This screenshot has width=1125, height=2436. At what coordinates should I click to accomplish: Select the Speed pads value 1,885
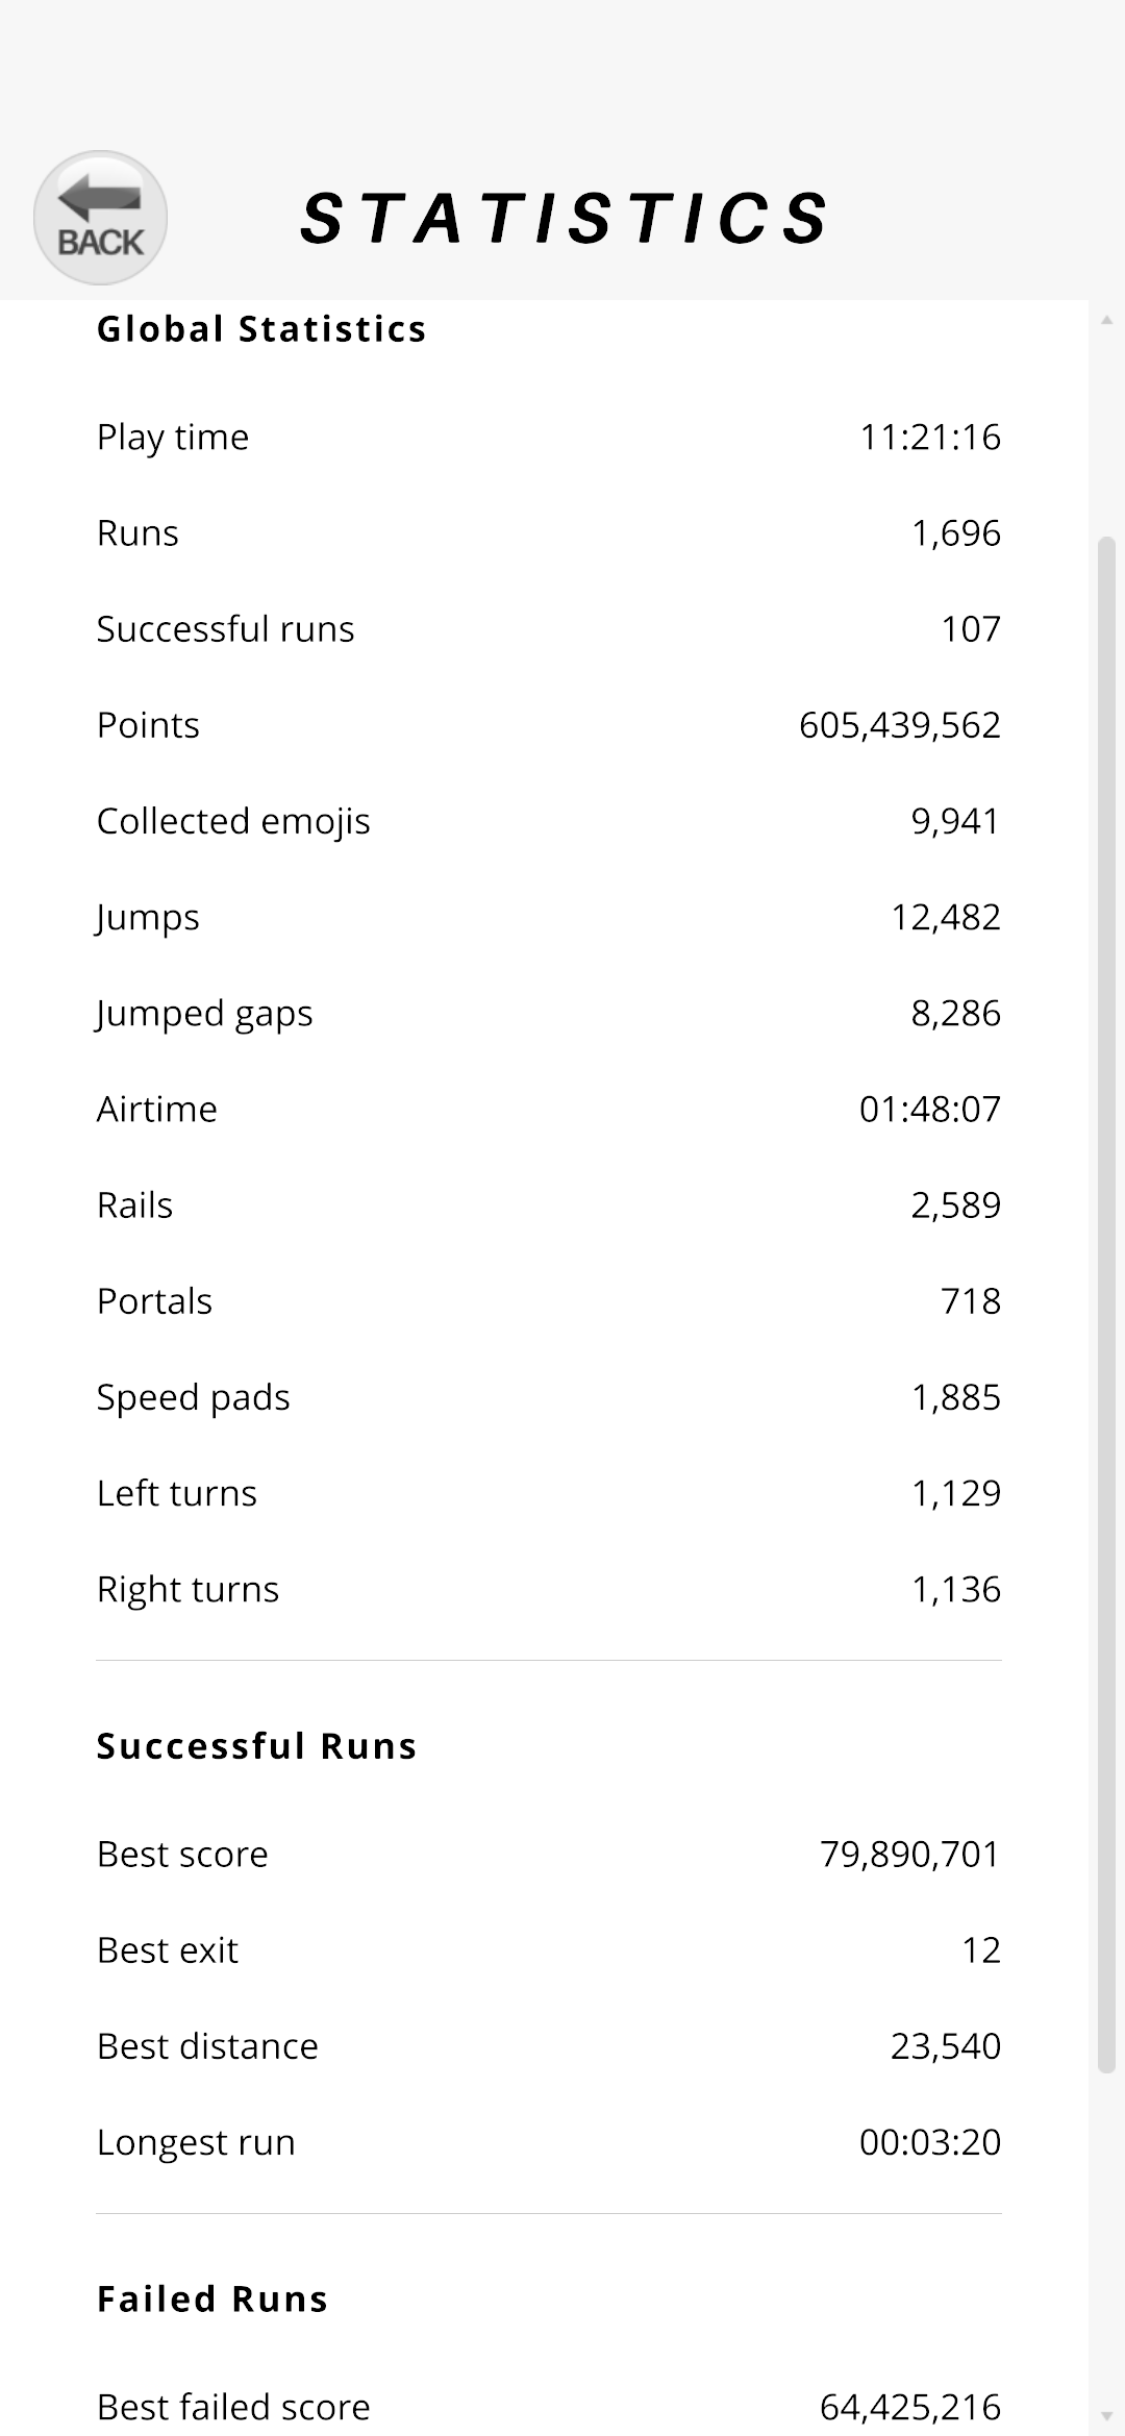coord(955,1397)
